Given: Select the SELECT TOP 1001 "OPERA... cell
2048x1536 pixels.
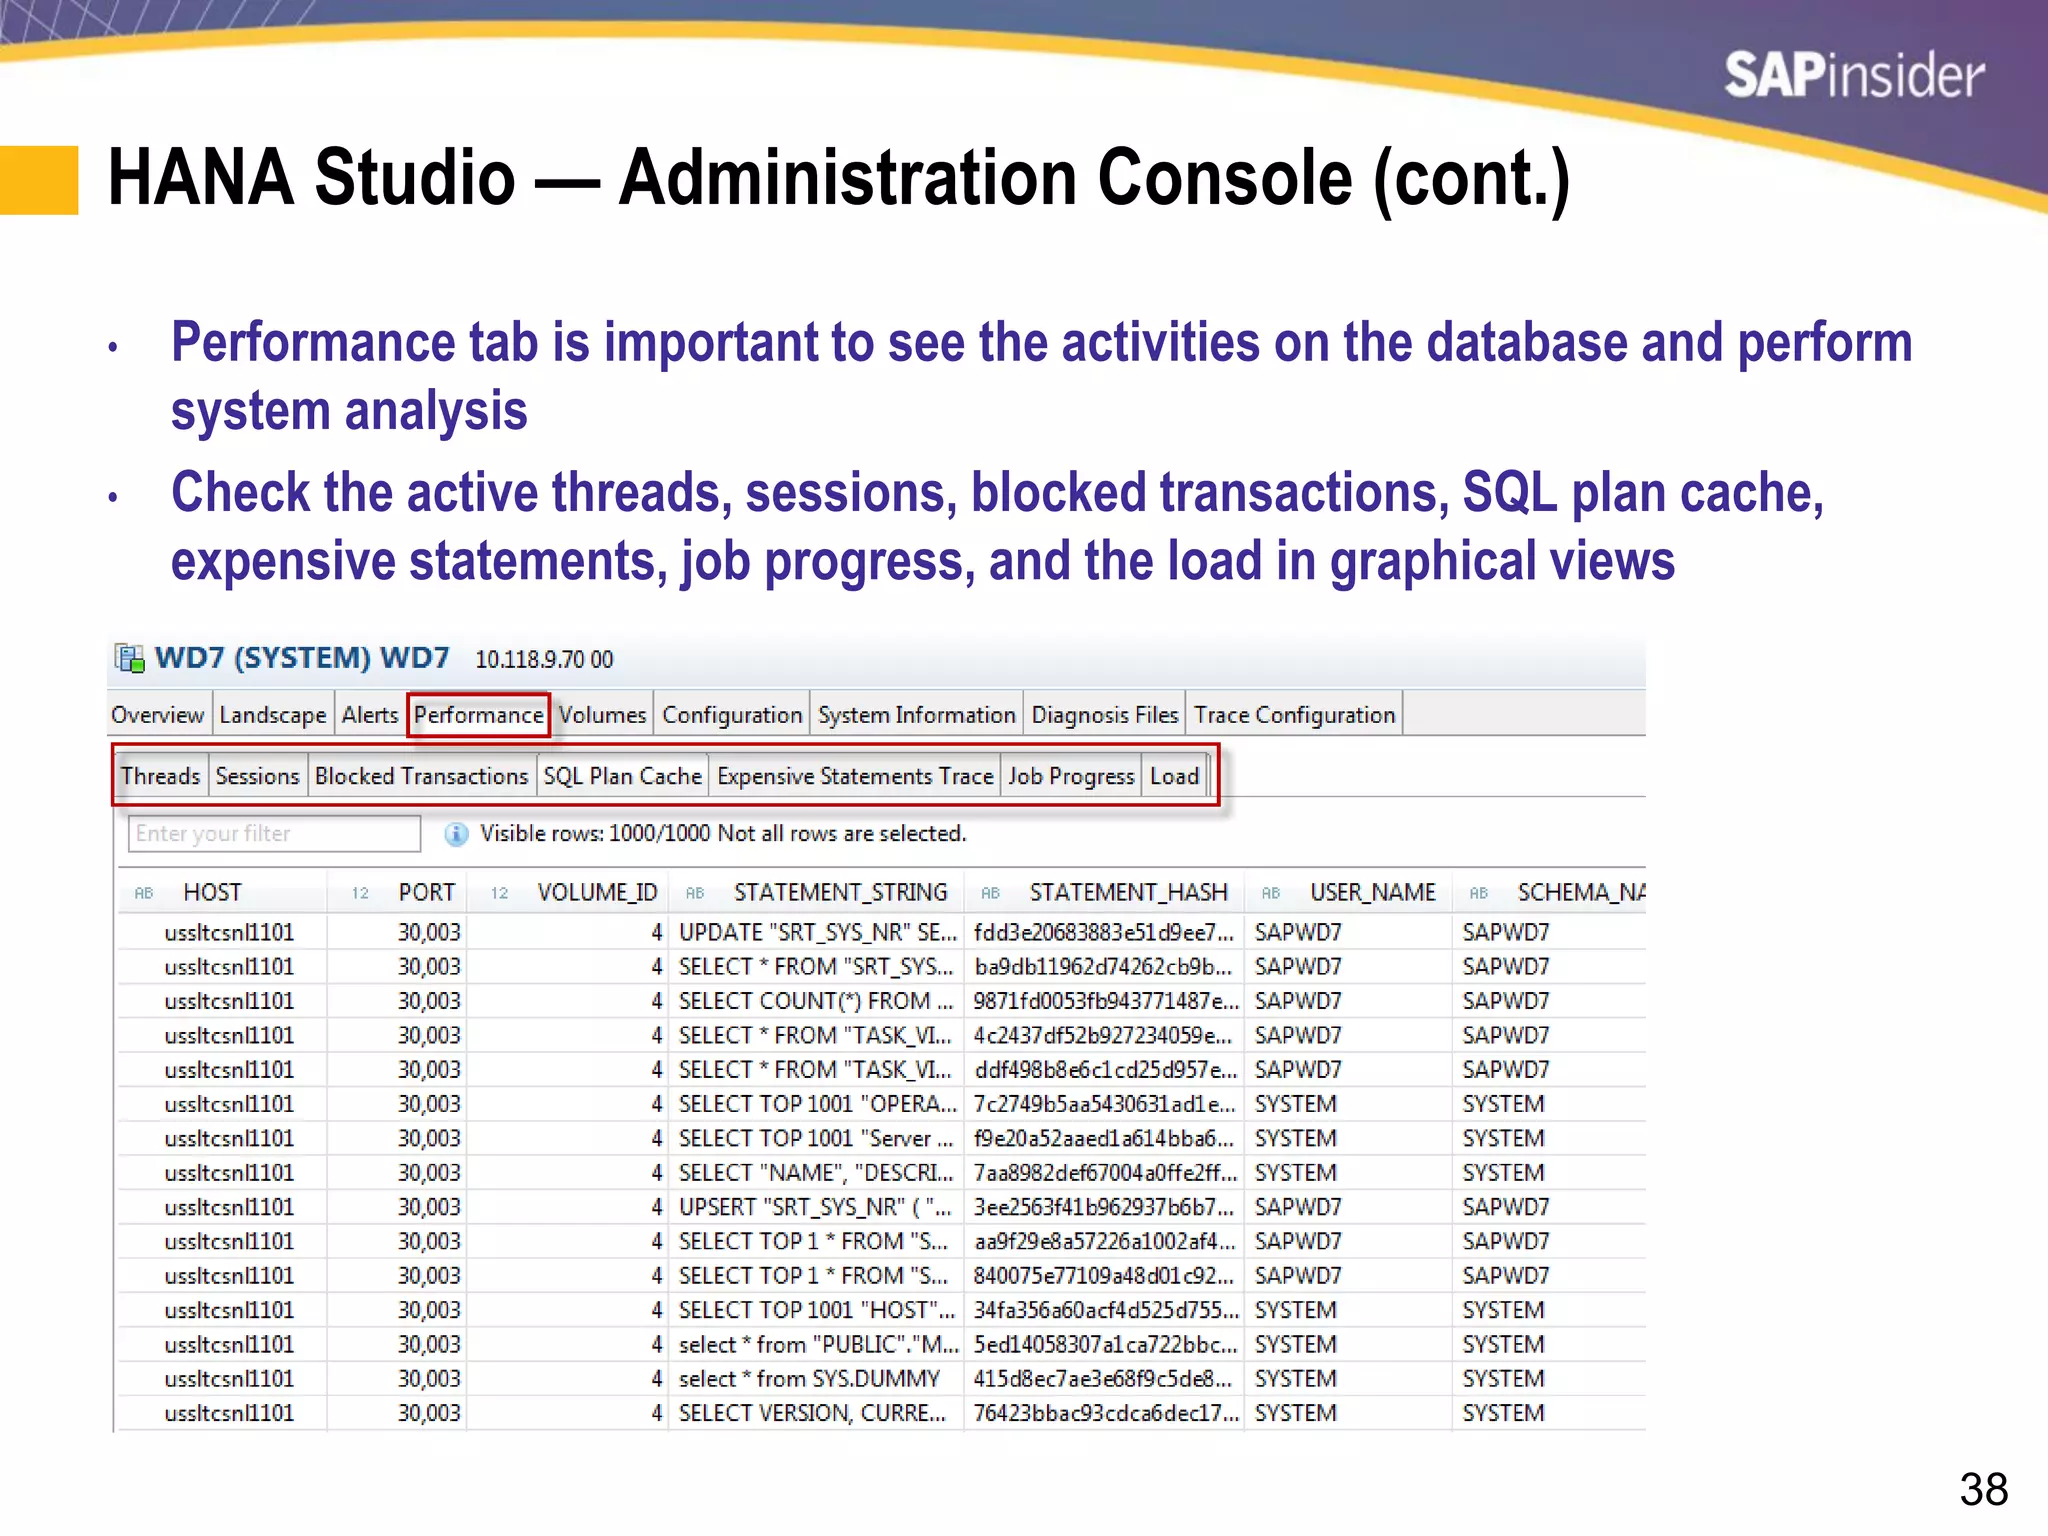Looking at the screenshot, I should (x=817, y=1104).
